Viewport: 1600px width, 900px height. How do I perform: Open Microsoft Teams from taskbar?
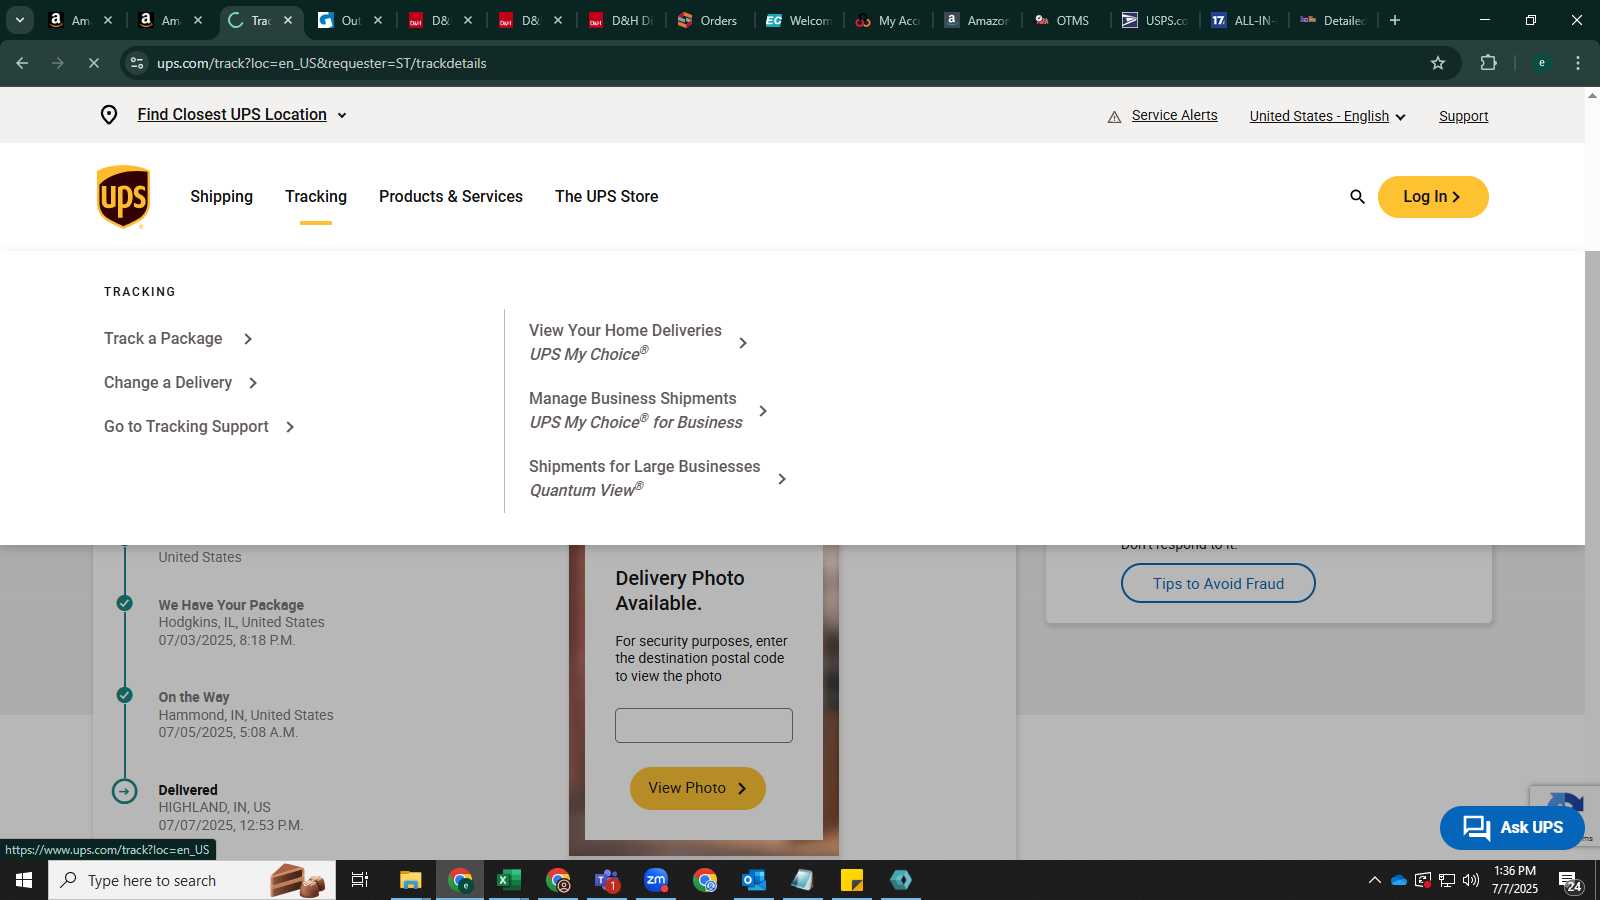click(607, 880)
